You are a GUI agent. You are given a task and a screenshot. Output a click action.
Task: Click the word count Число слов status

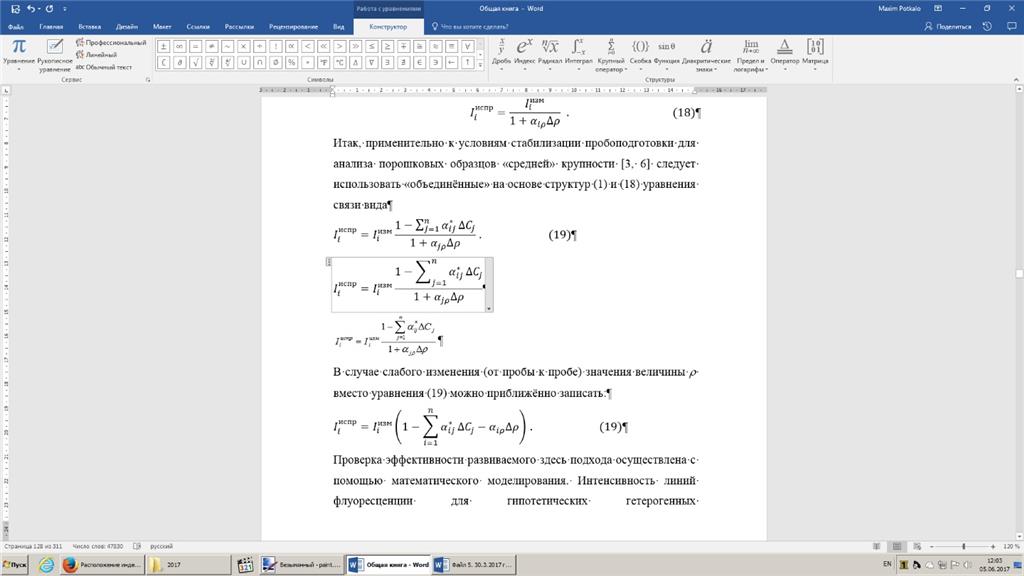(x=97, y=546)
